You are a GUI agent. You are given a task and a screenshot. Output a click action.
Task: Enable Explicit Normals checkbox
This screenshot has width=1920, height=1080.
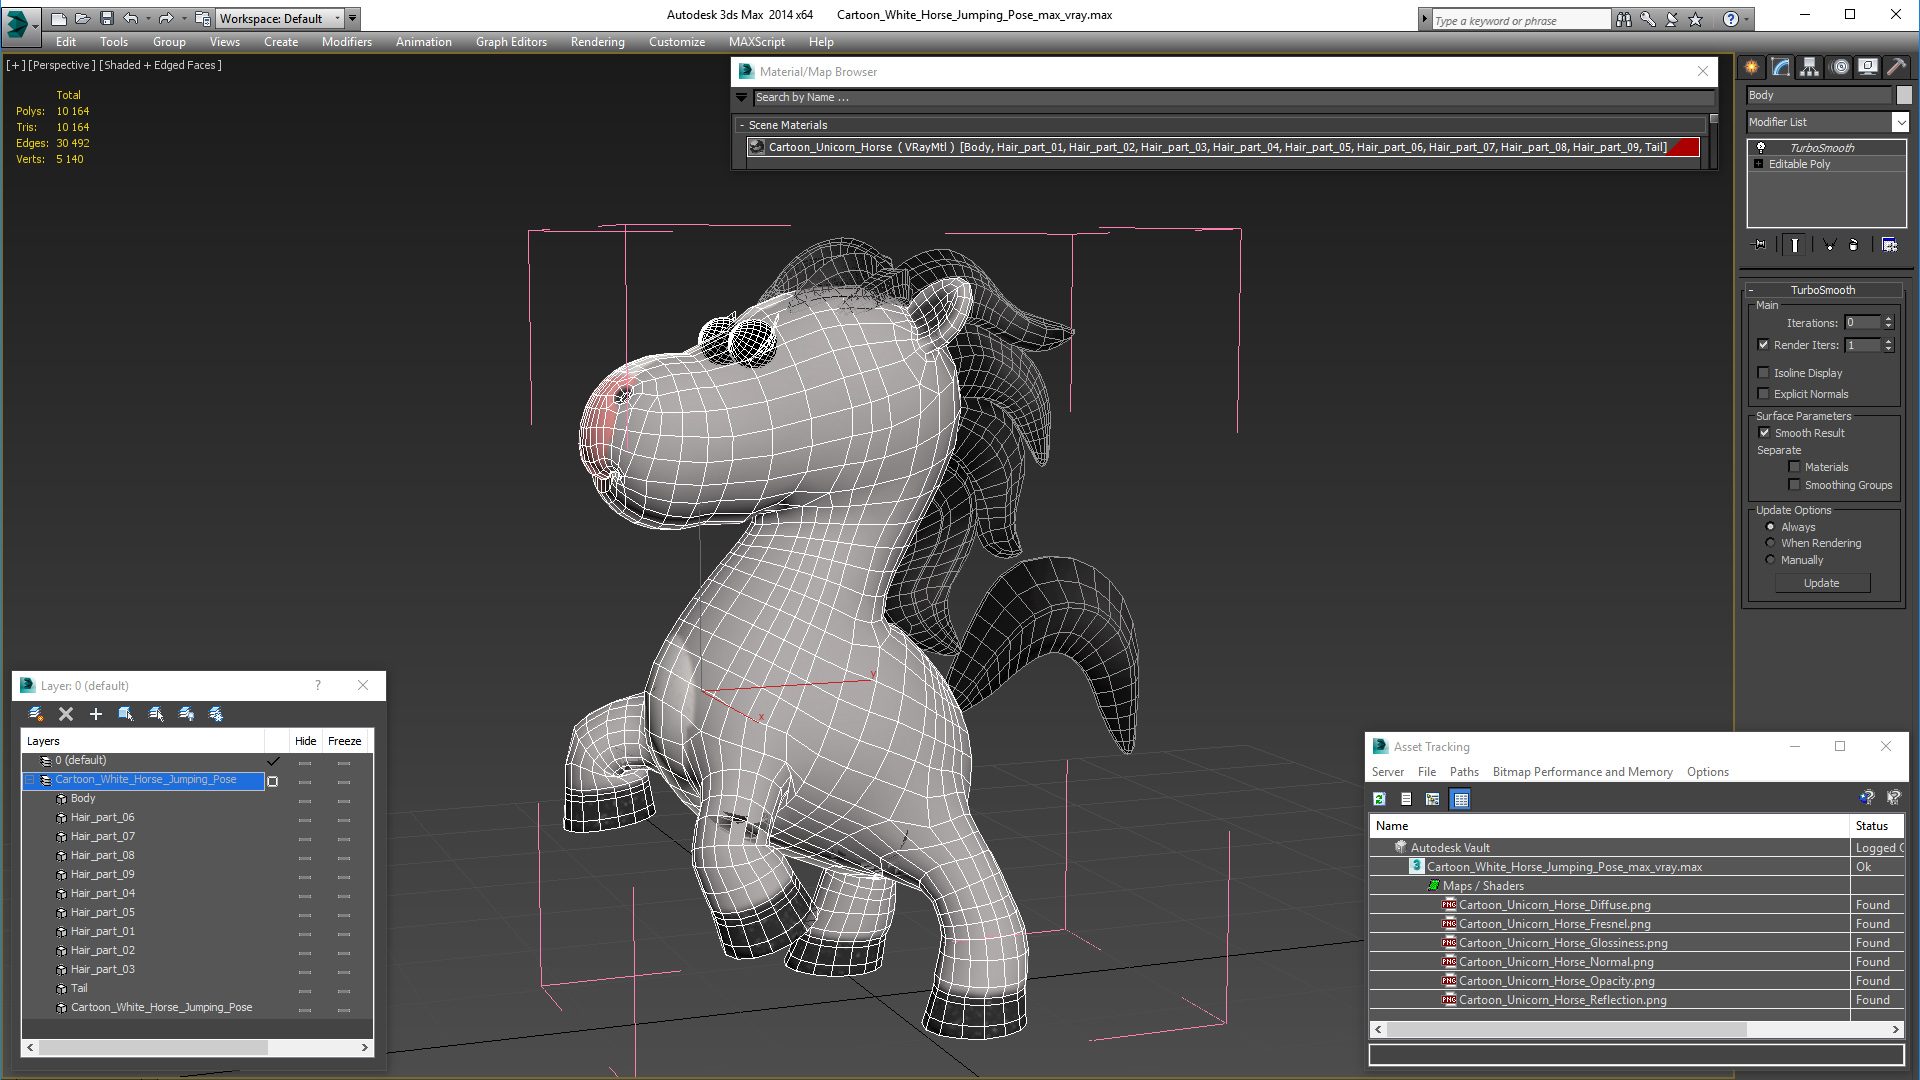(x=1764, y=394)
